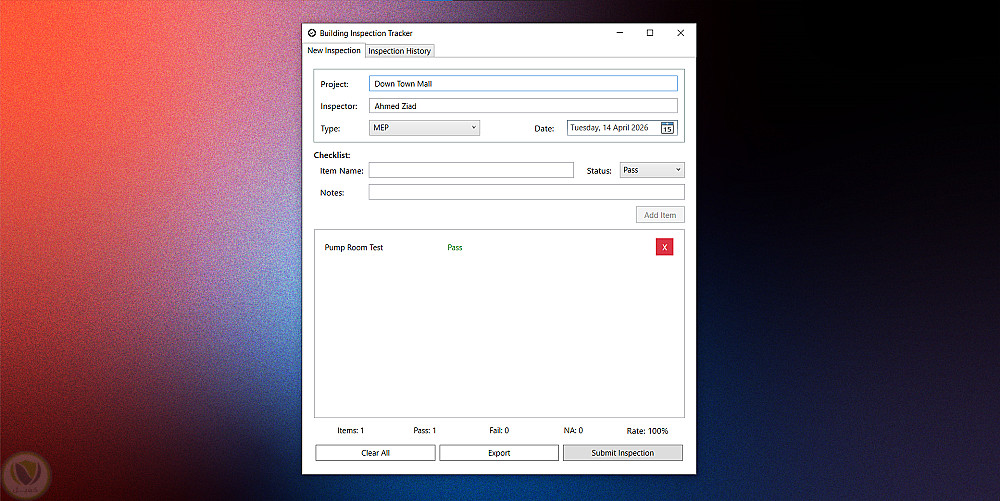Focus the Notes input field
Screen dimensions: 1000x501
[526, 192]
